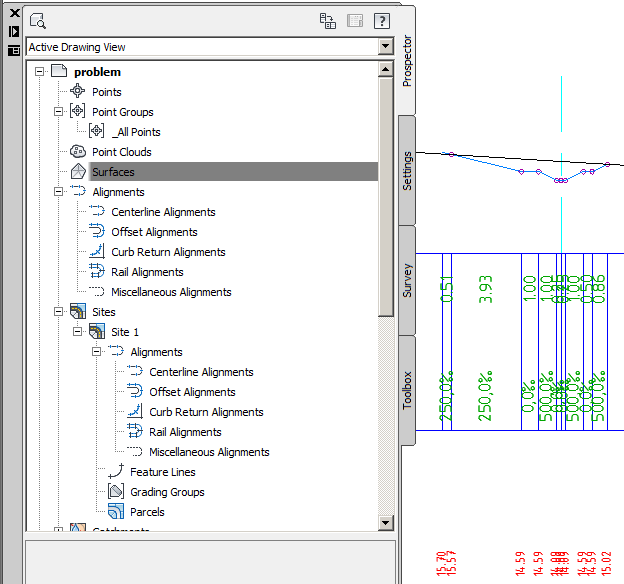Screen dimensions: 624x584
Task: Close the Toolspace palette with X
Action: (14, 14)
